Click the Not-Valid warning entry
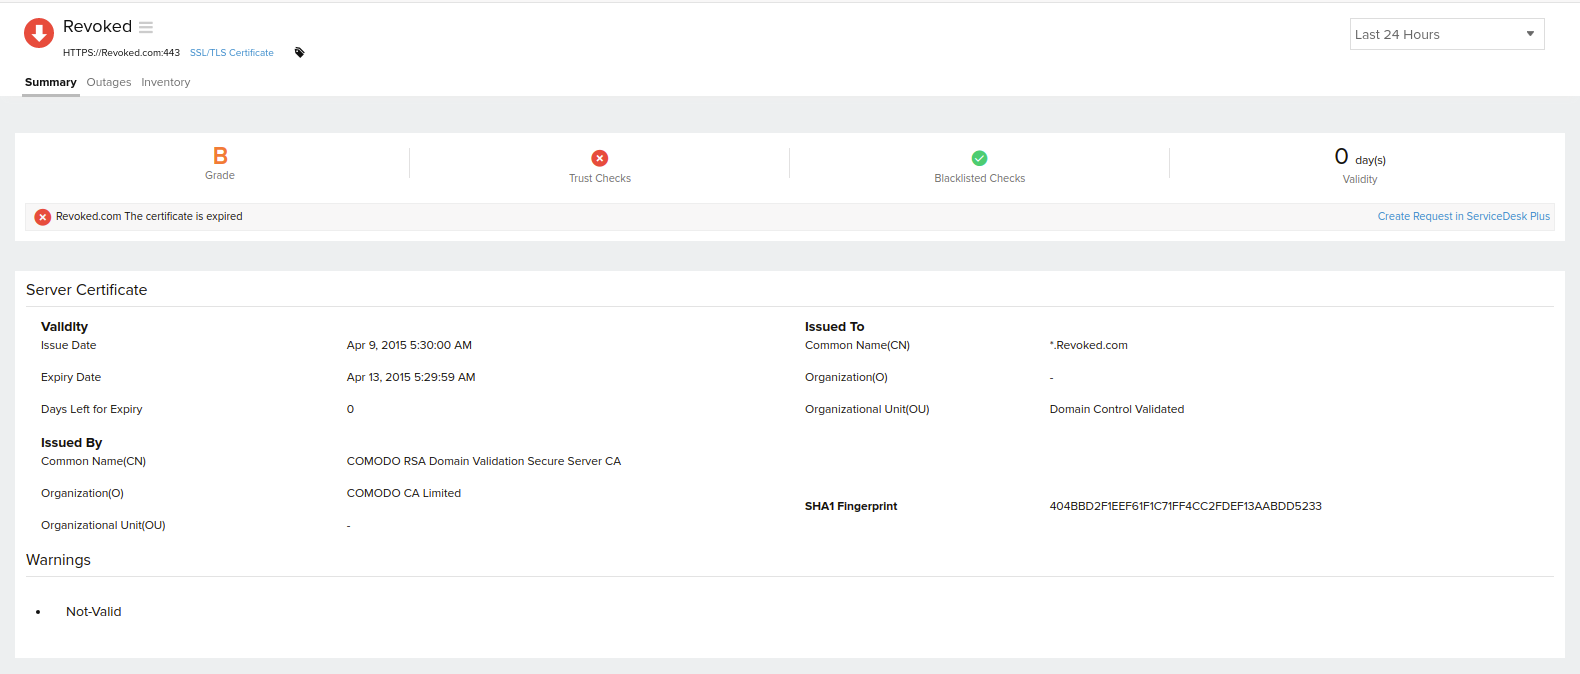This screenshot has width=1580, height=674. tap(93, 612)
